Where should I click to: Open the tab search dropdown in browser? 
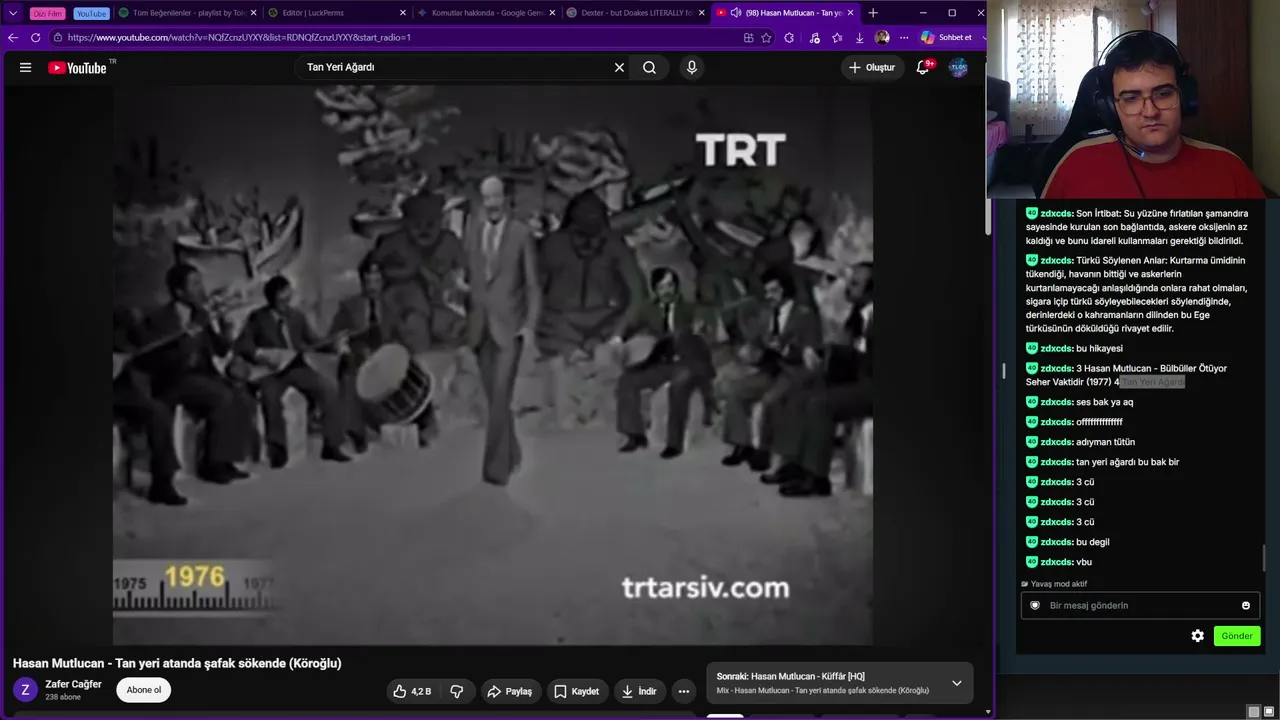pos(13,13)
